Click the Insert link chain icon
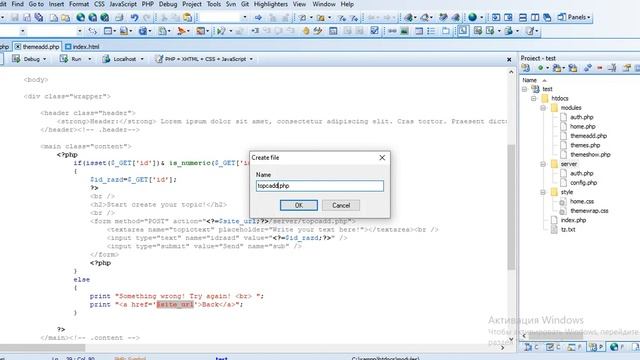This screenshot has height=360, width=640. [392, 31]
